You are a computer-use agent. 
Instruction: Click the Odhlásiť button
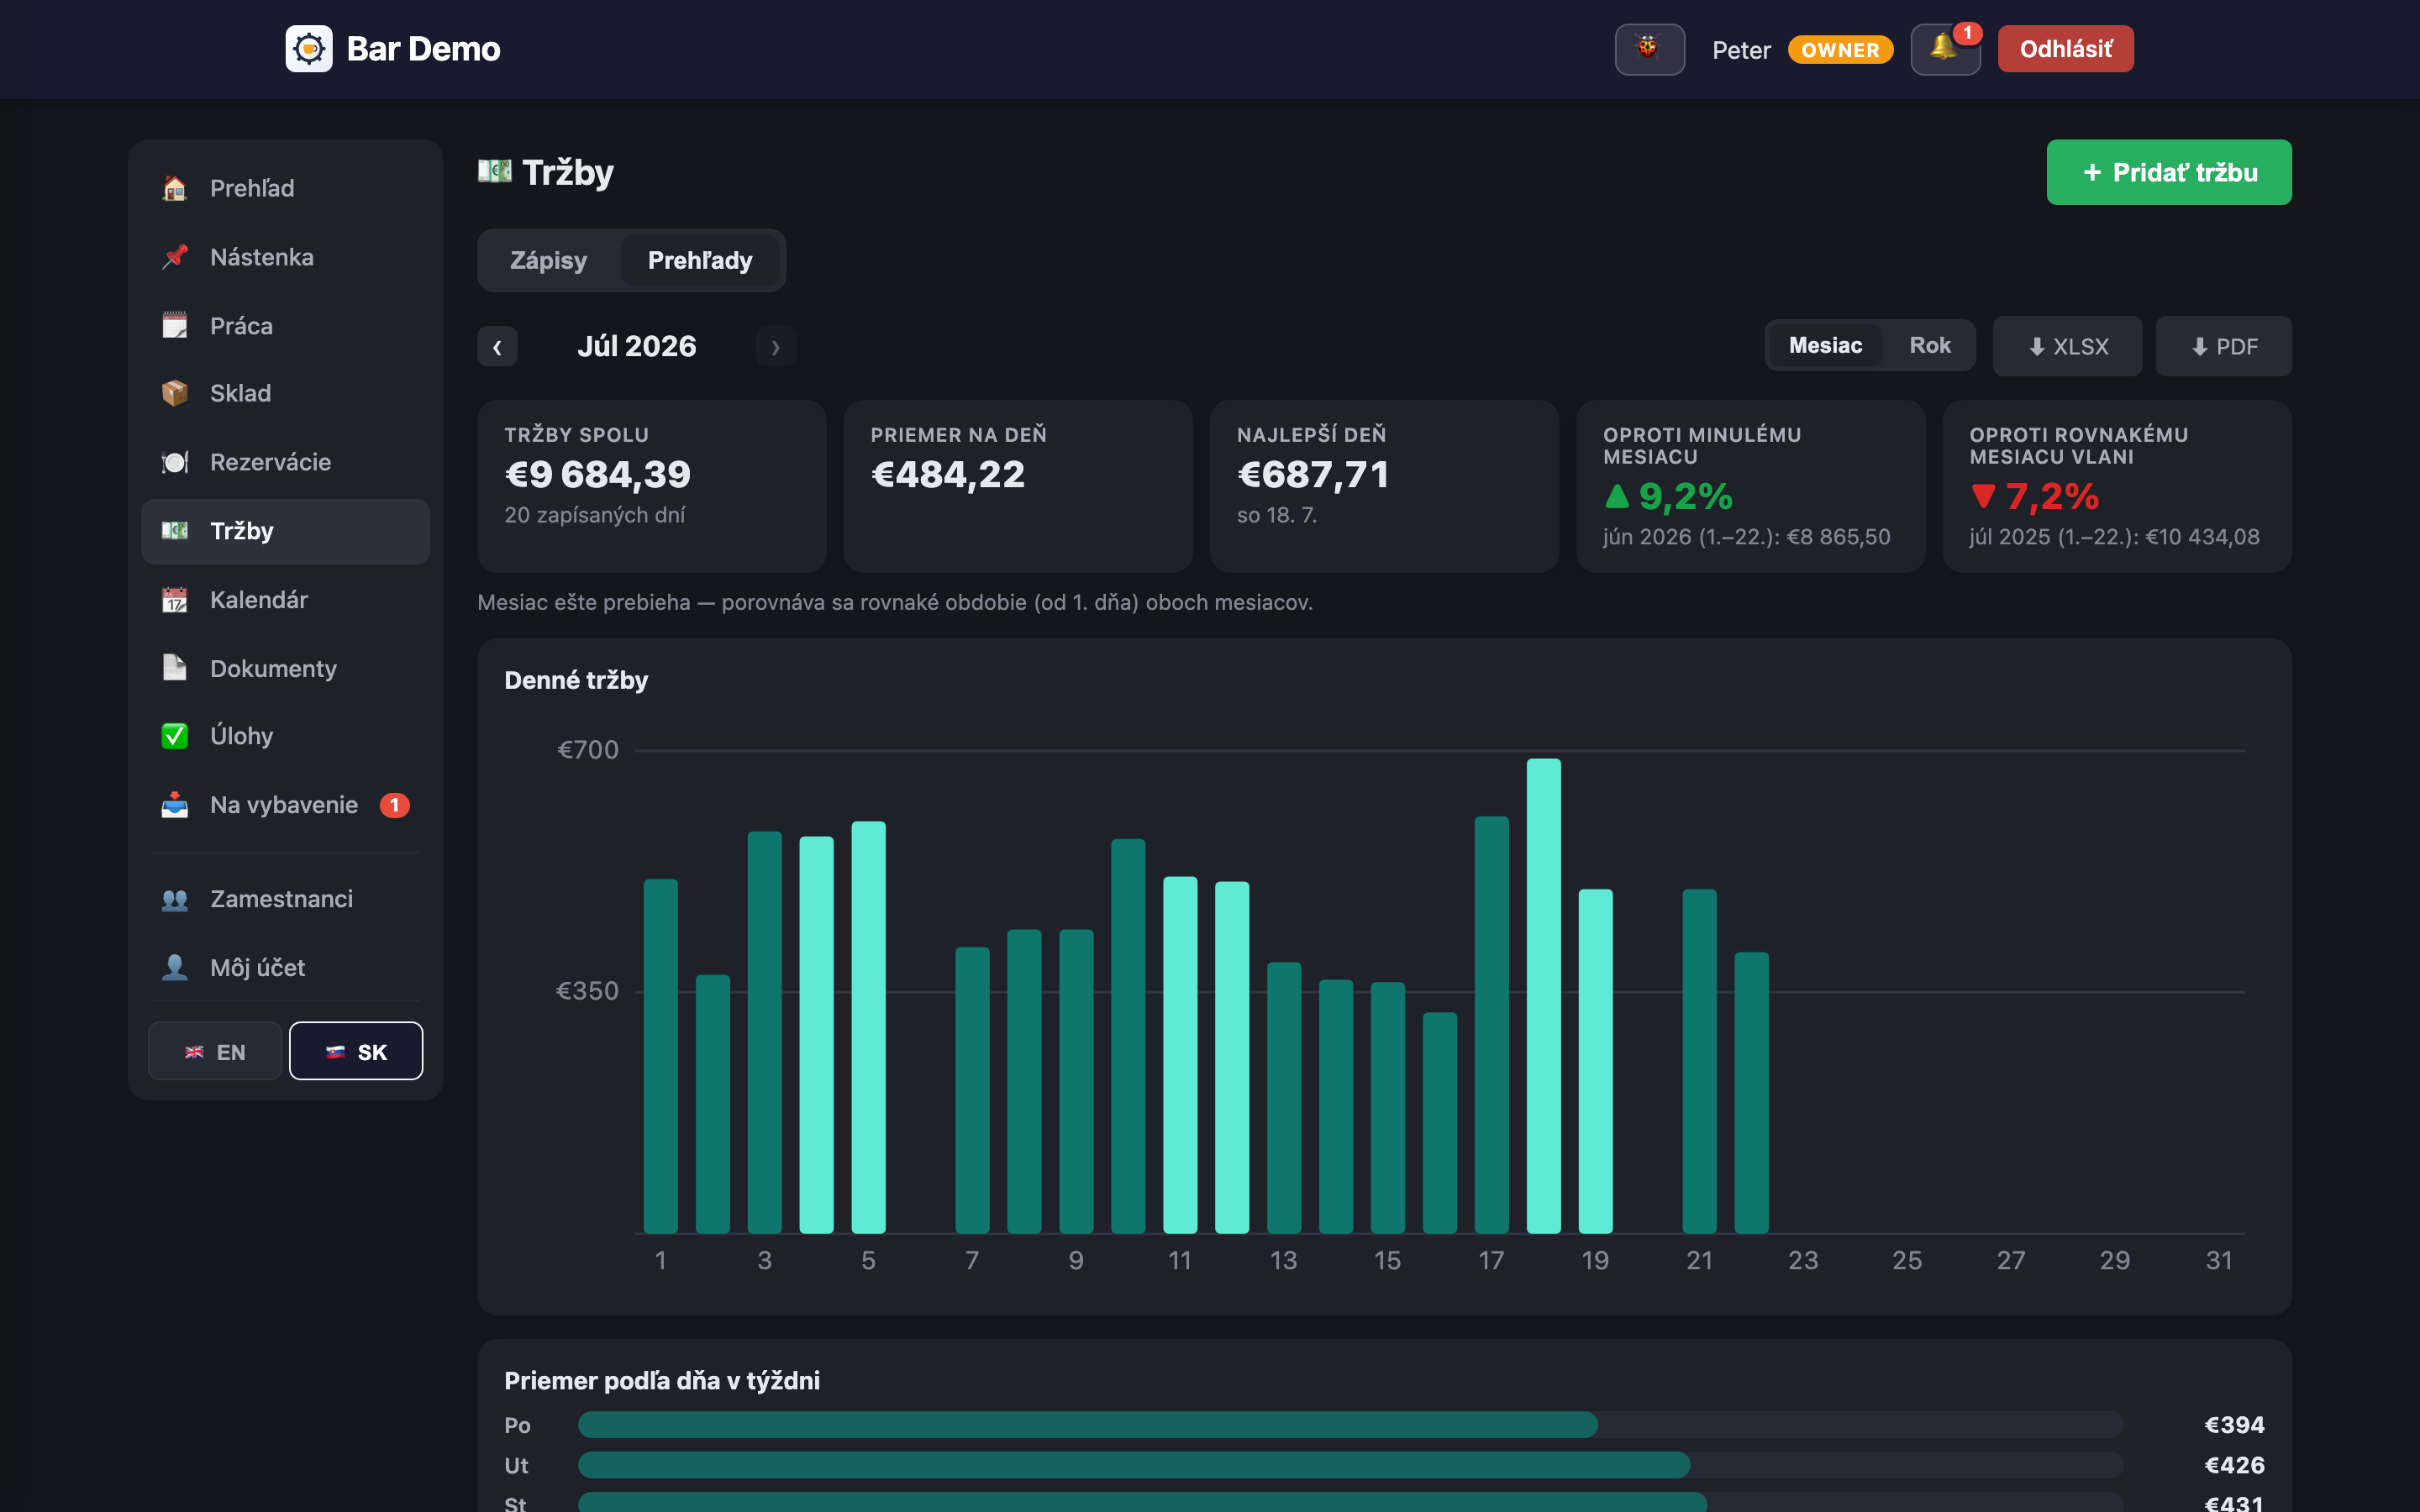[2065, 49]
